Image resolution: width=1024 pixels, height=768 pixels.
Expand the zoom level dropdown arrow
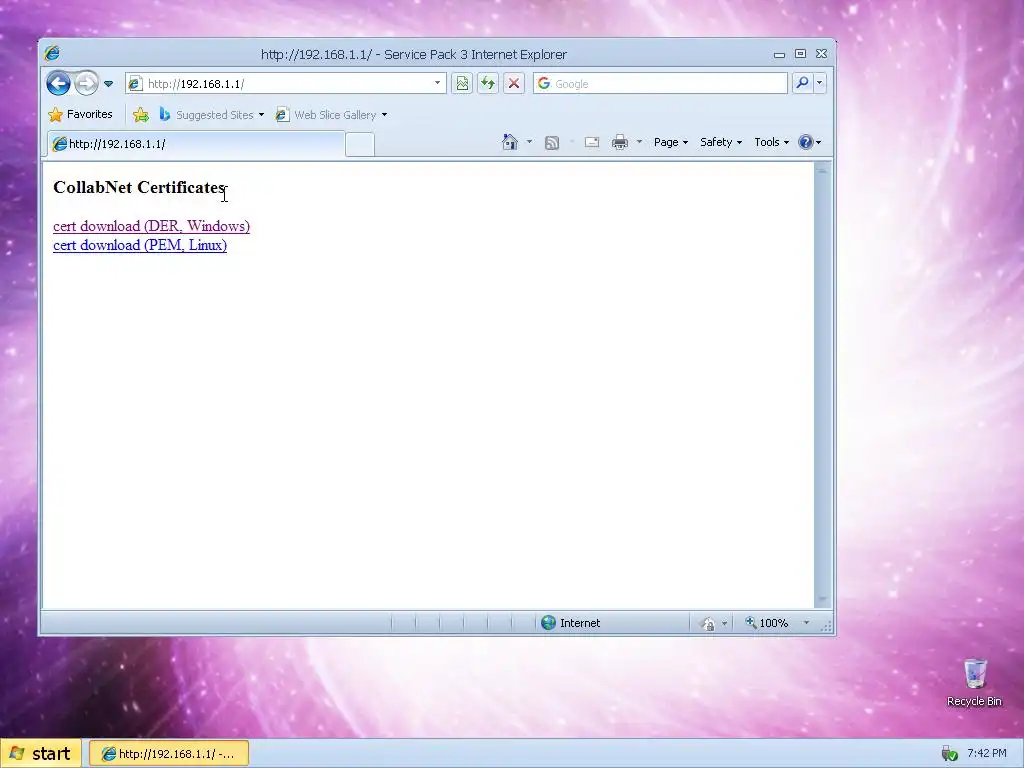(x=806, y=623)
